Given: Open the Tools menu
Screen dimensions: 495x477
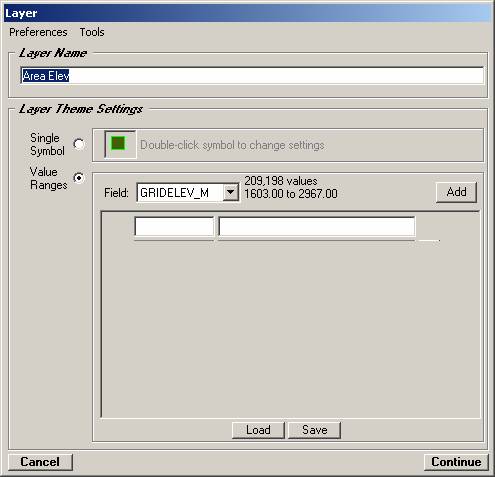Looking at the screenshot, I should point(92,32).
